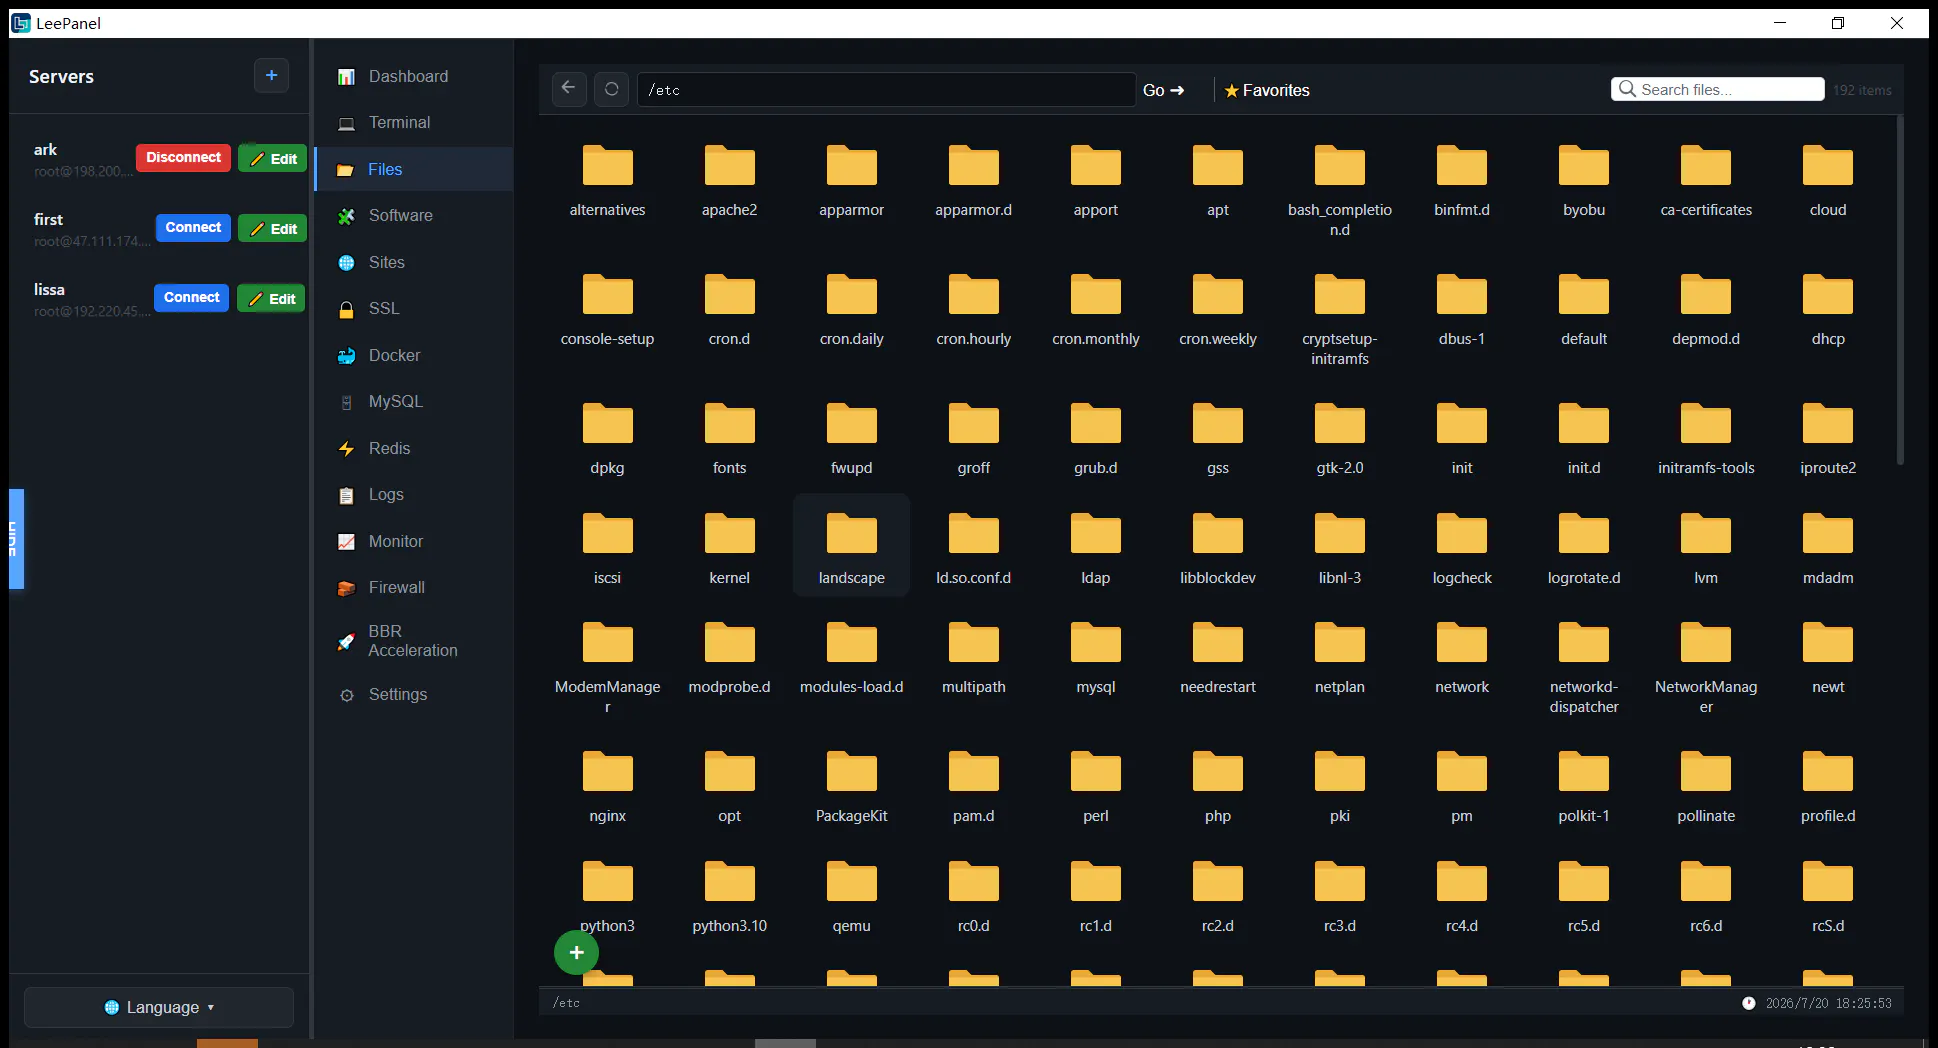The image size is (1938, 1048).
Task: Select the landscape folder
Action: [852, 546]
